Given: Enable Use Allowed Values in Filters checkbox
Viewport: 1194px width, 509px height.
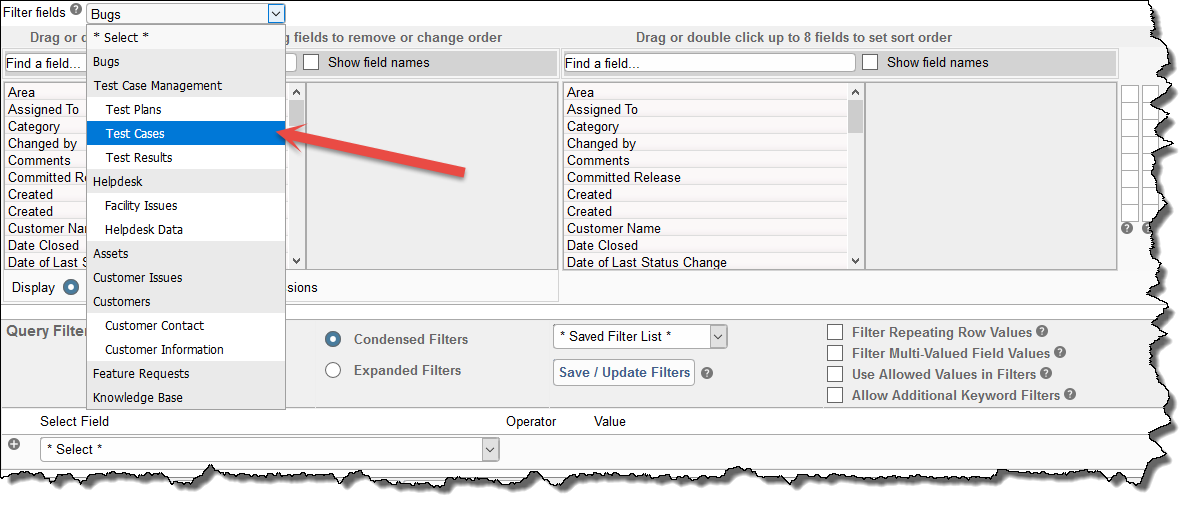Looking at the screenshot, I should 835,374.
